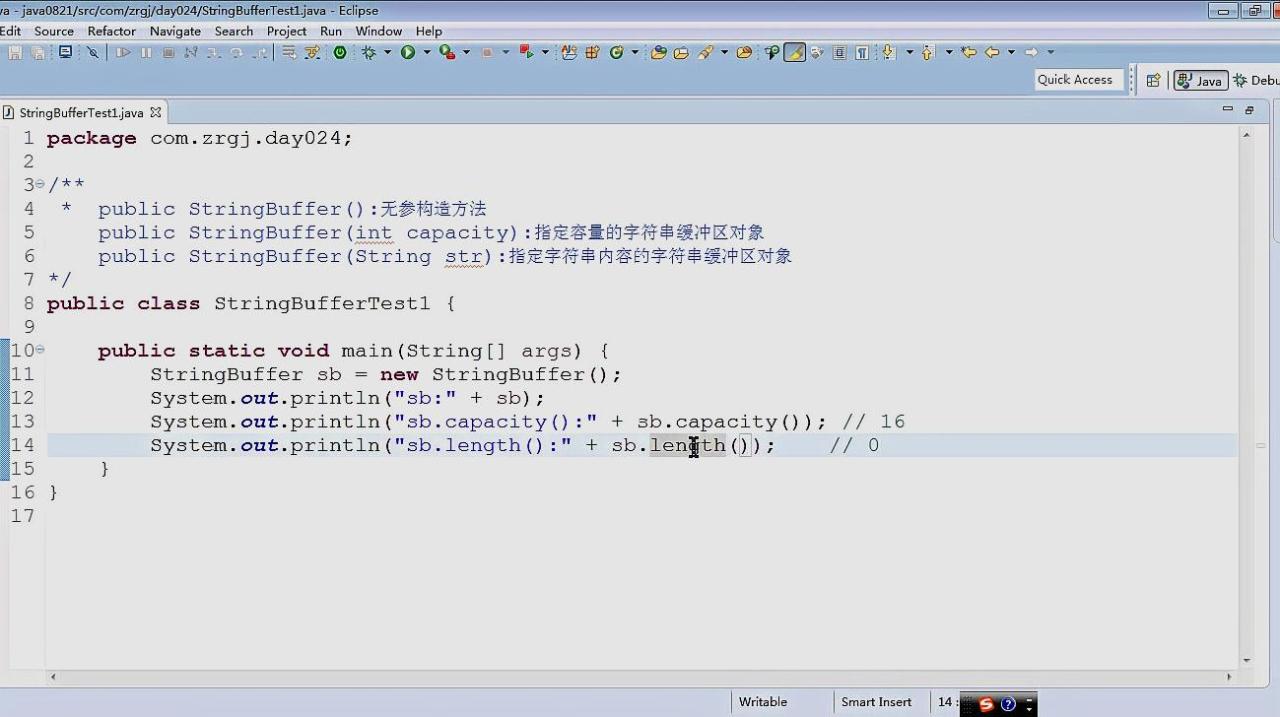Toggle Mark Occurrences highlighter icon
The image size is (1280, 717).
795,52
